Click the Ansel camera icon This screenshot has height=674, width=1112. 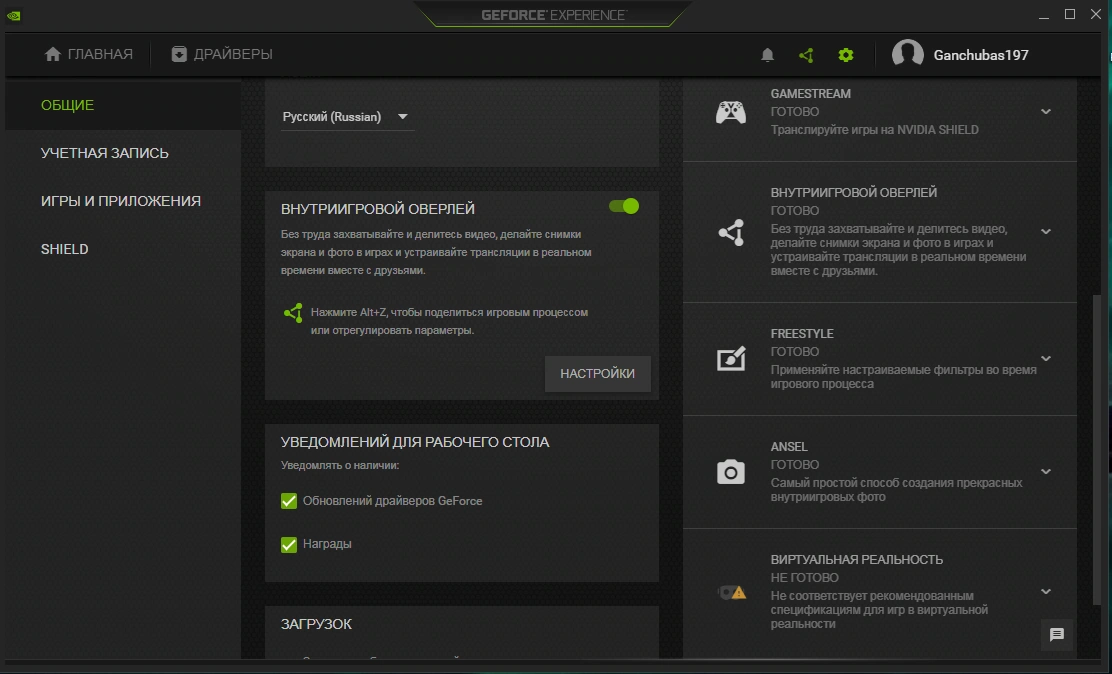pos(731,472)
